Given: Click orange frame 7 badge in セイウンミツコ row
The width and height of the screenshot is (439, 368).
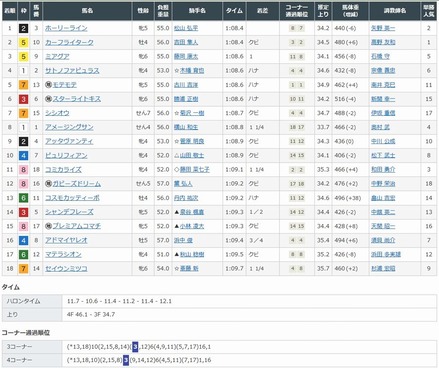Looking at the screenshot, I should pyautogui.click(x=23, y=269).
